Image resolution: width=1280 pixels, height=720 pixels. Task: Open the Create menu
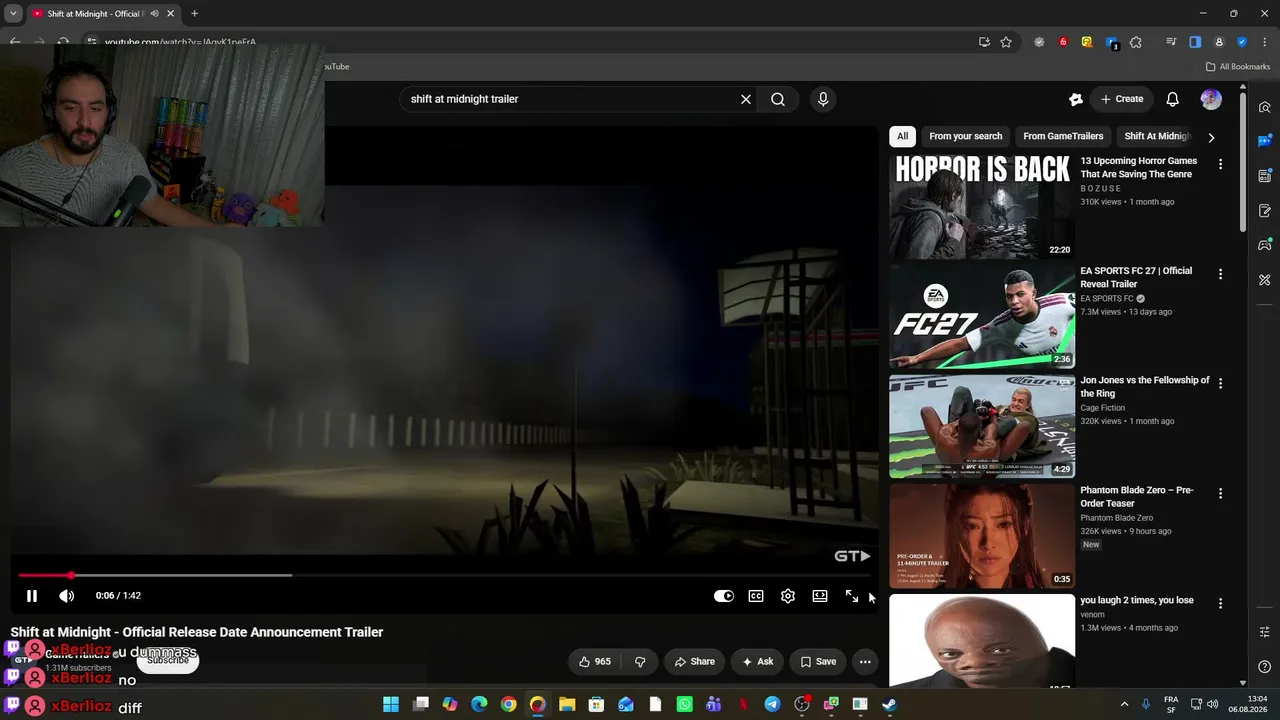click(1122, 99)
